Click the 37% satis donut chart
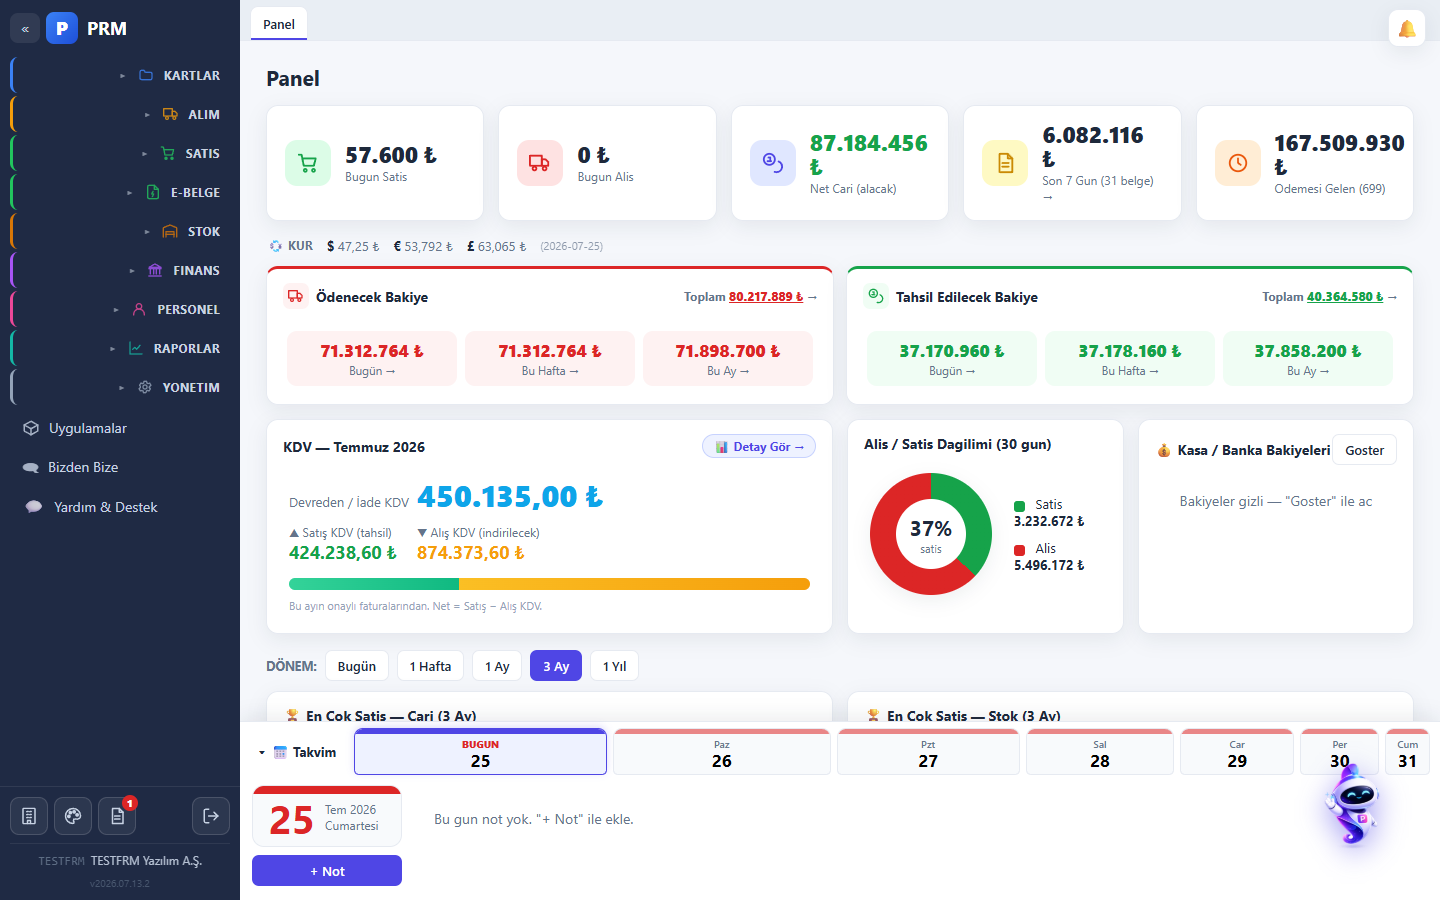 [931, 534]
